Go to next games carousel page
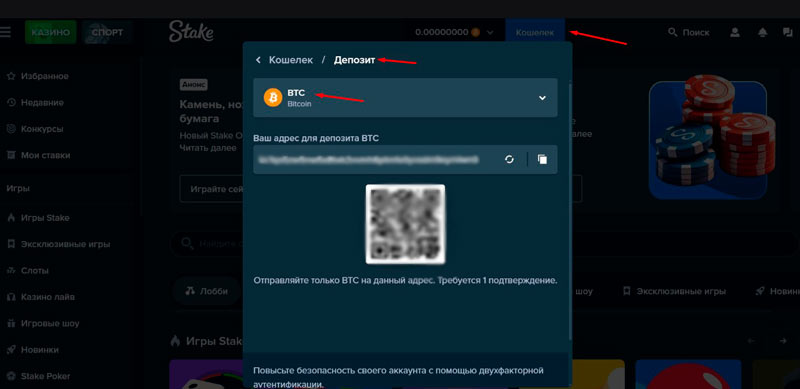 click(x=783, y=341)
